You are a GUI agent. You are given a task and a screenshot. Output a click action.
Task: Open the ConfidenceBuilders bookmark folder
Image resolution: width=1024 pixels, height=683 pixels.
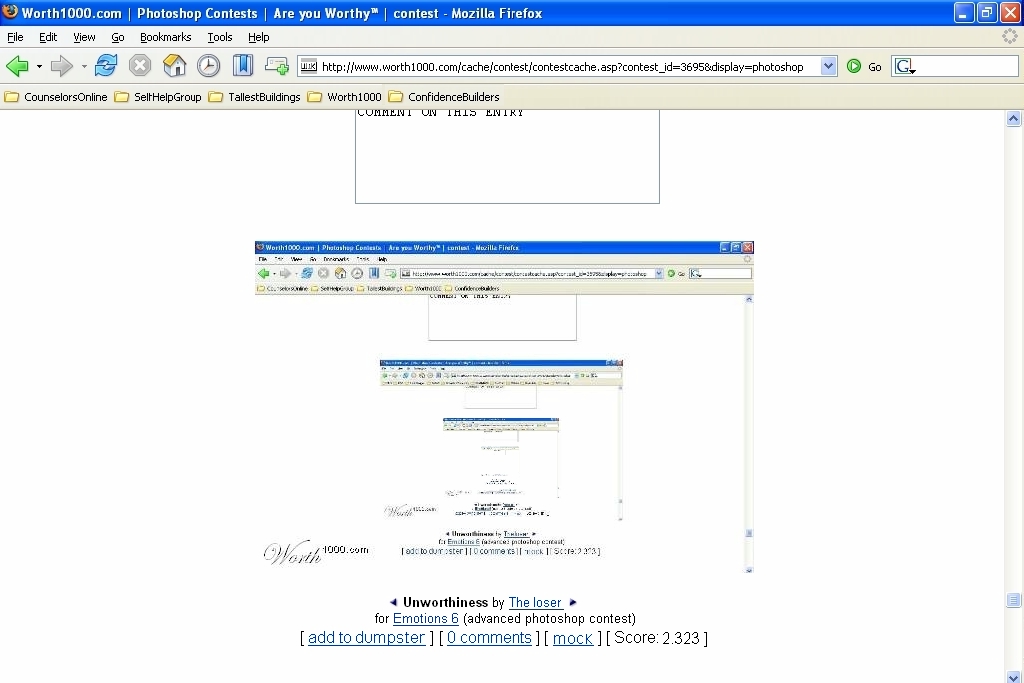pyautogui.click(x=444, y=97)
